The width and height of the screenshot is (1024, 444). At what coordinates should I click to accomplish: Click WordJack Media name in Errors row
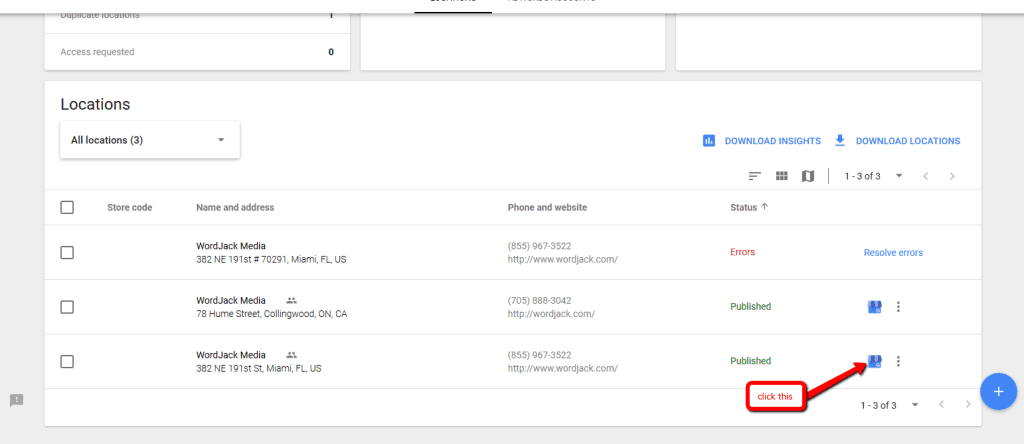click(231, 246)
